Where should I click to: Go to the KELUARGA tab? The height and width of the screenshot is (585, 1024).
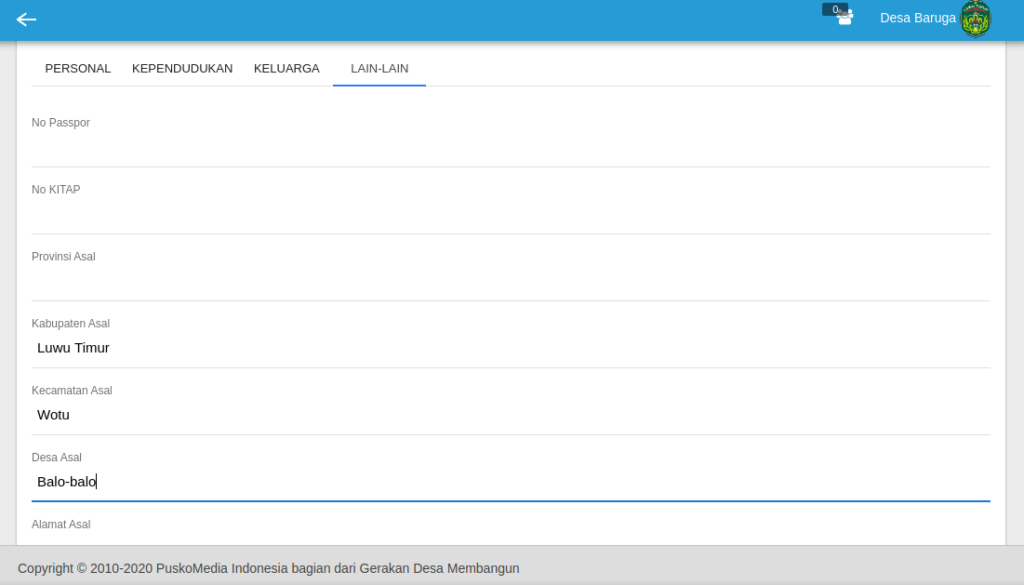(286, 69)
